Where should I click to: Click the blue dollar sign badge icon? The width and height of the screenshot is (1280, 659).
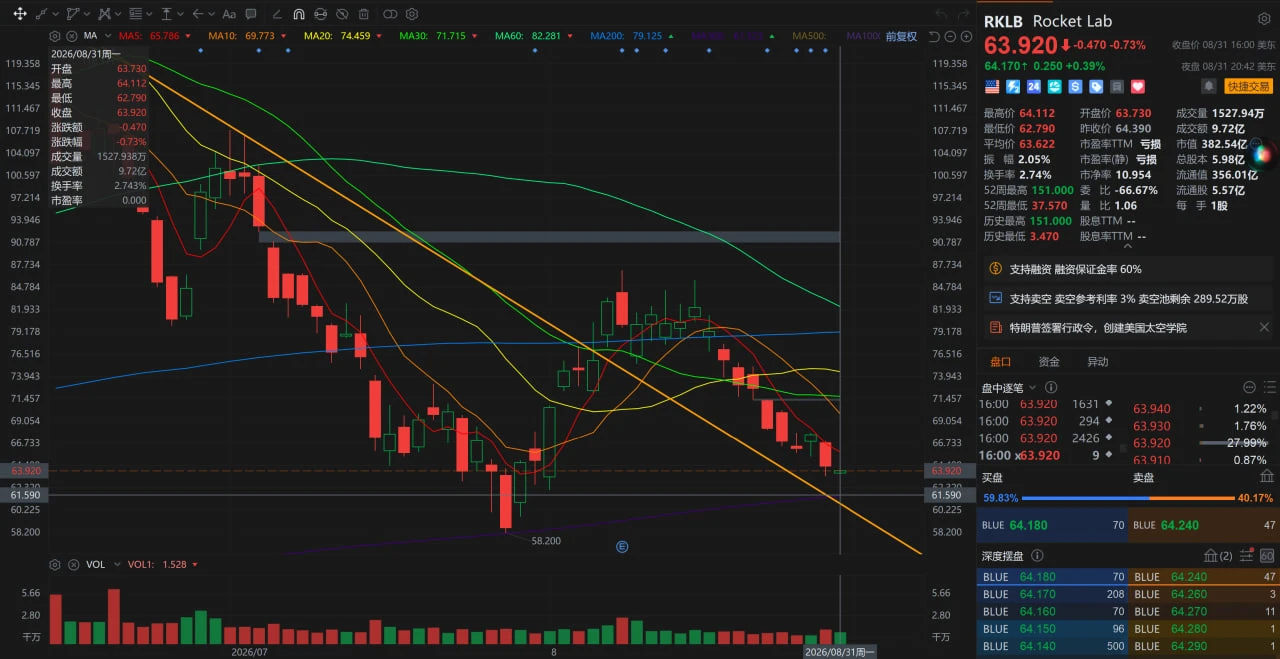tap(1076, 87)
